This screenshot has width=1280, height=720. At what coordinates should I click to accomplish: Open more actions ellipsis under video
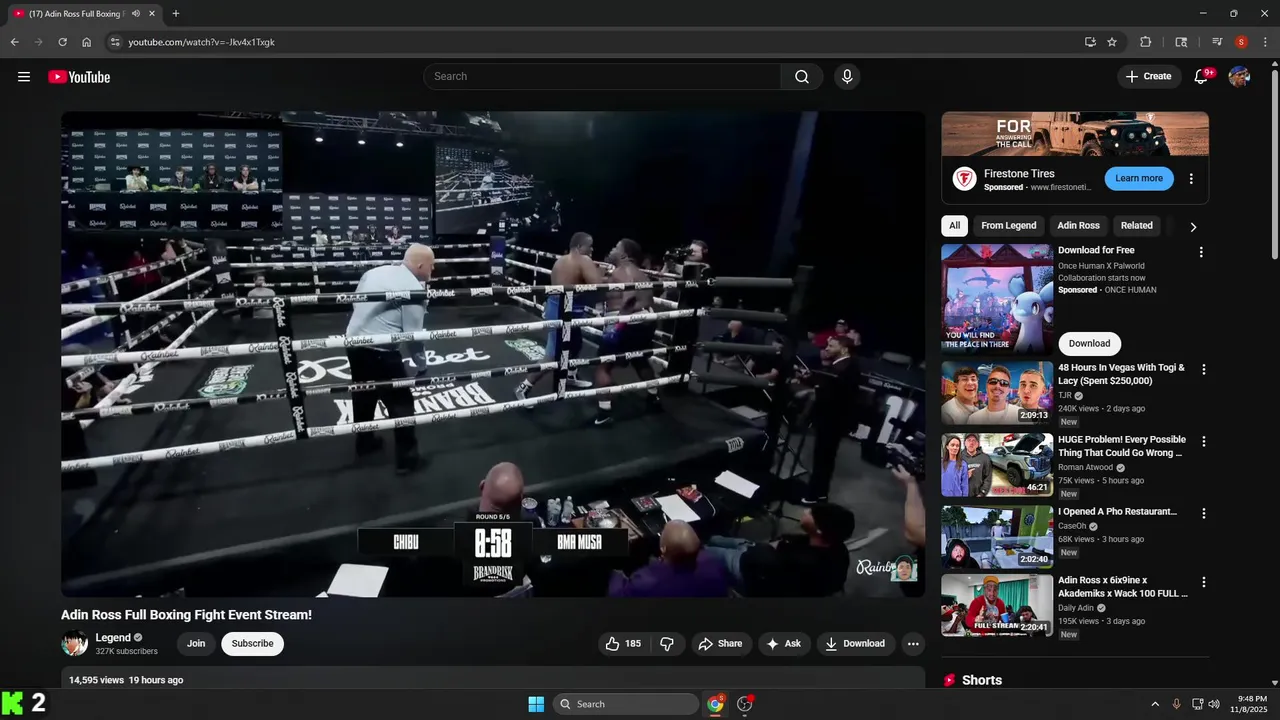(x=913, y=644)
